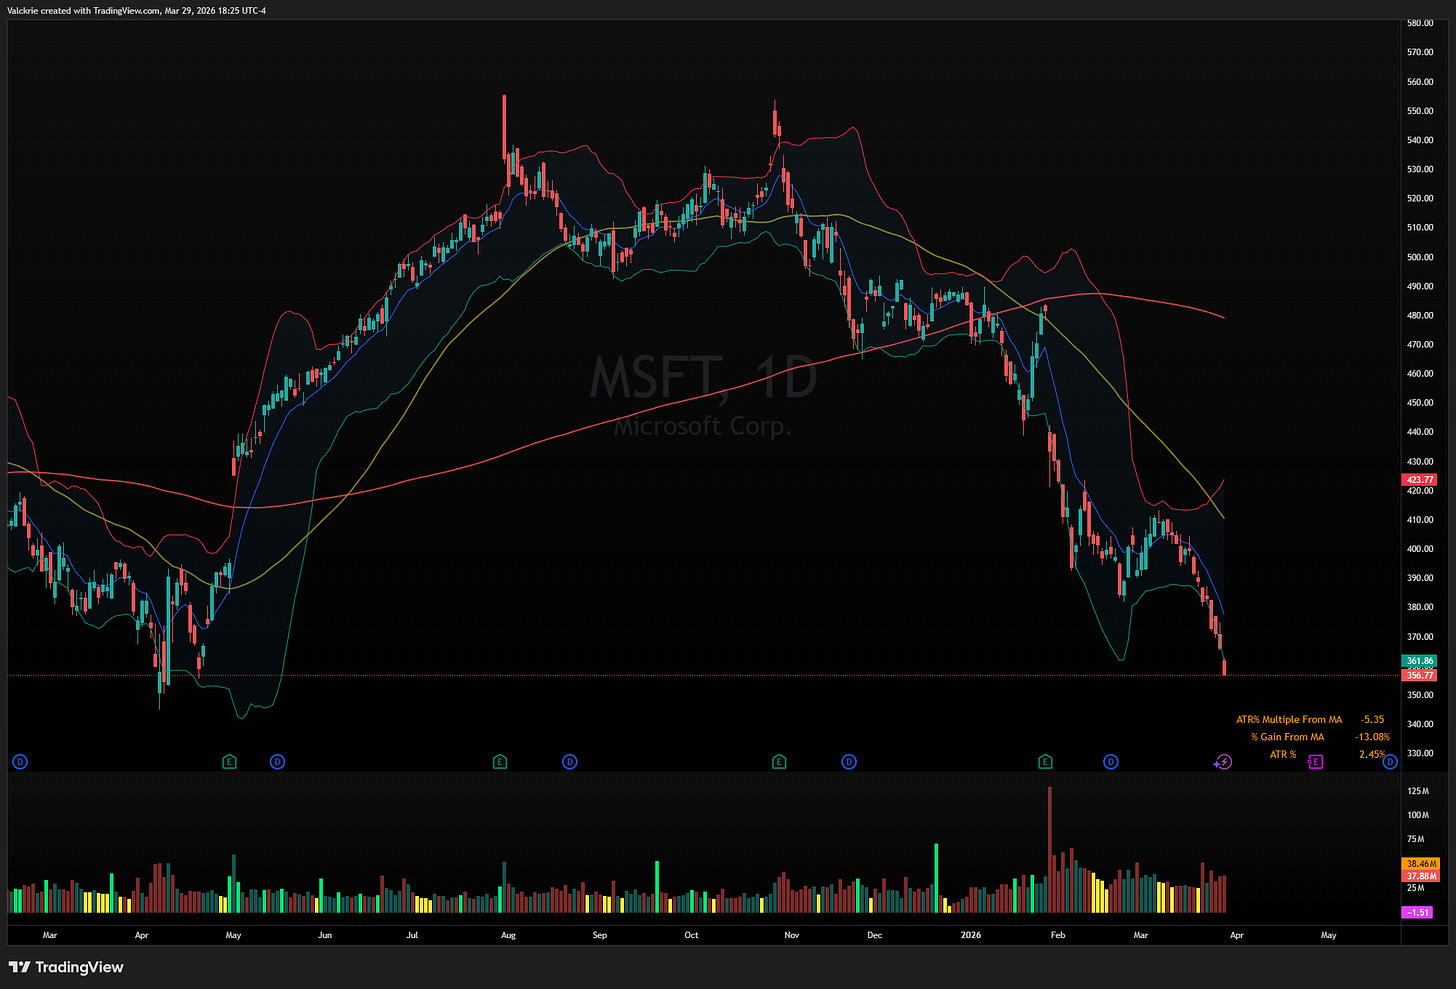Viewport: 1456px width, 989px height.
Task: Click dividend D marker between Nov and Dec
Action: coord(849,762)
